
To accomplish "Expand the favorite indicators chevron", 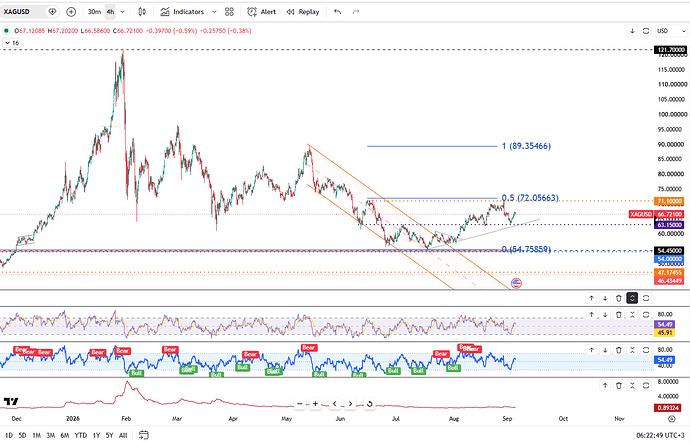I will click(214, 12).
